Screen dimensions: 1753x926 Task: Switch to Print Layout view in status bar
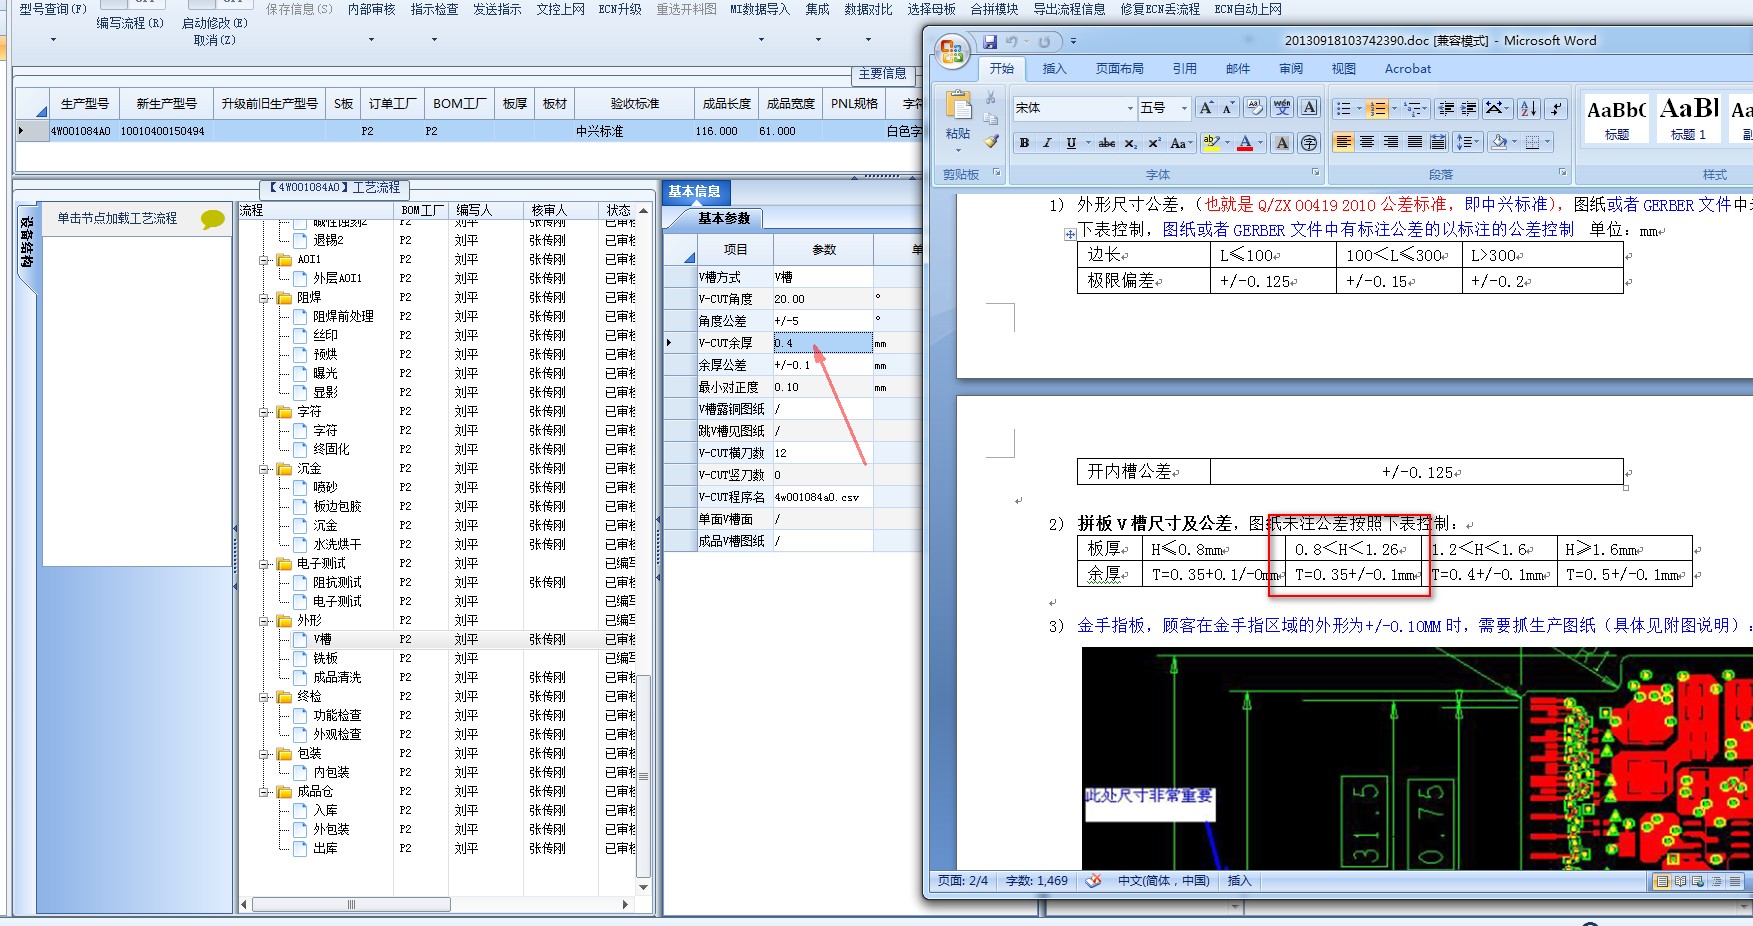coord(1662,881)
